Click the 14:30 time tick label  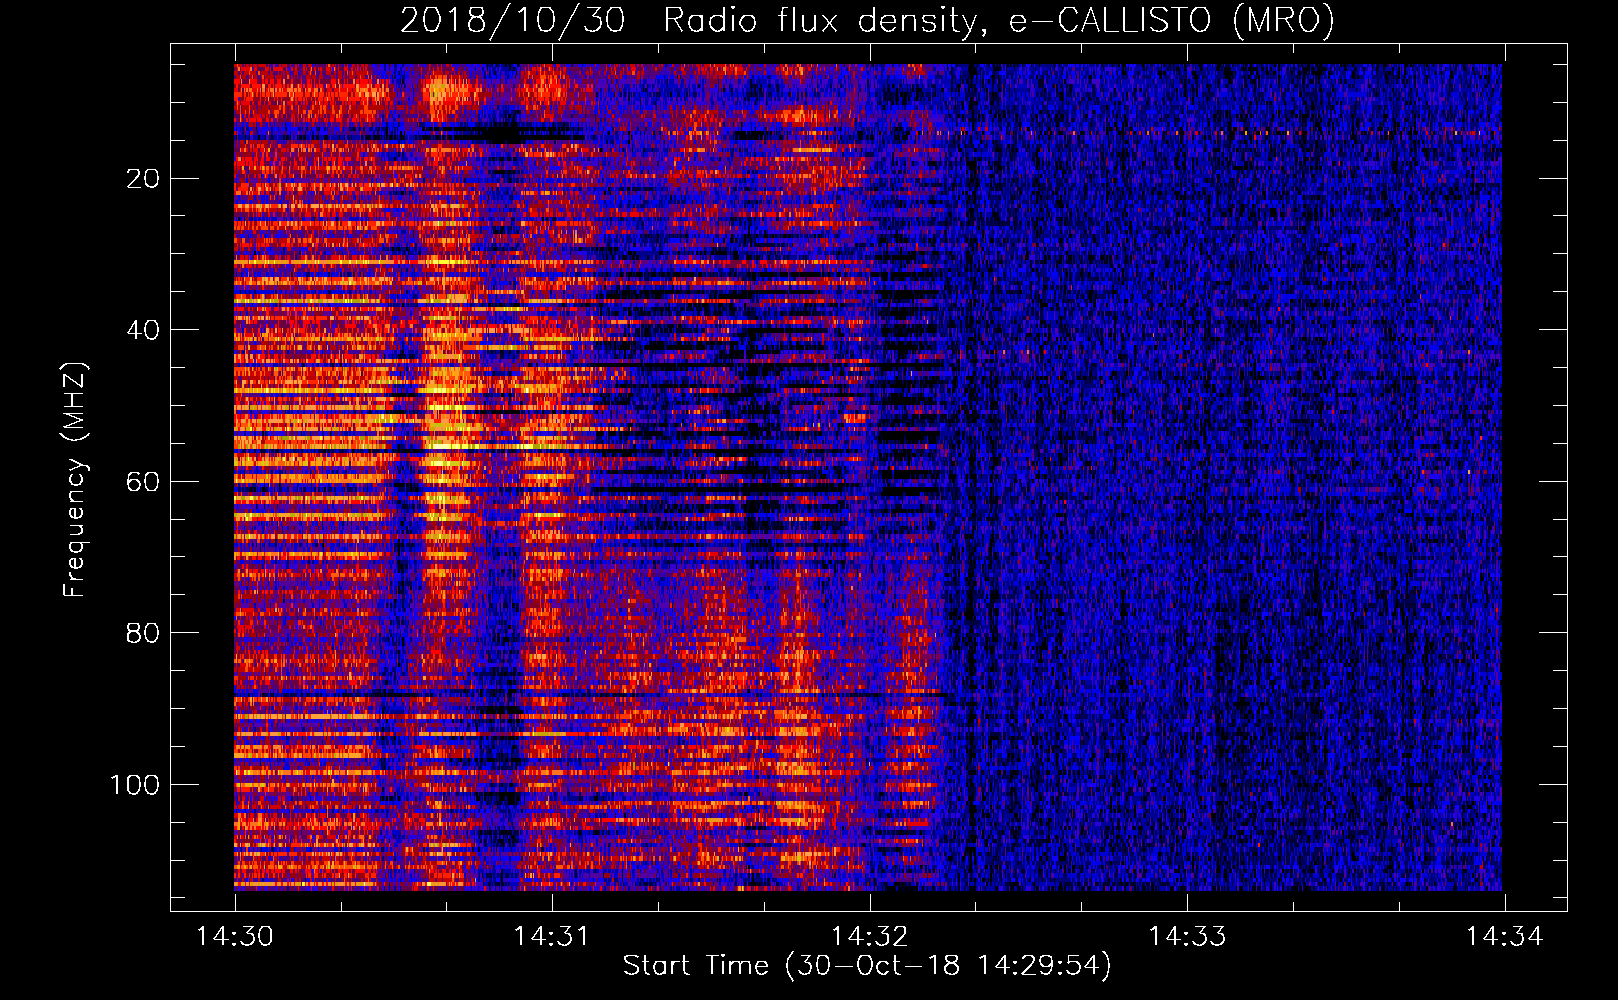point(235,936)
